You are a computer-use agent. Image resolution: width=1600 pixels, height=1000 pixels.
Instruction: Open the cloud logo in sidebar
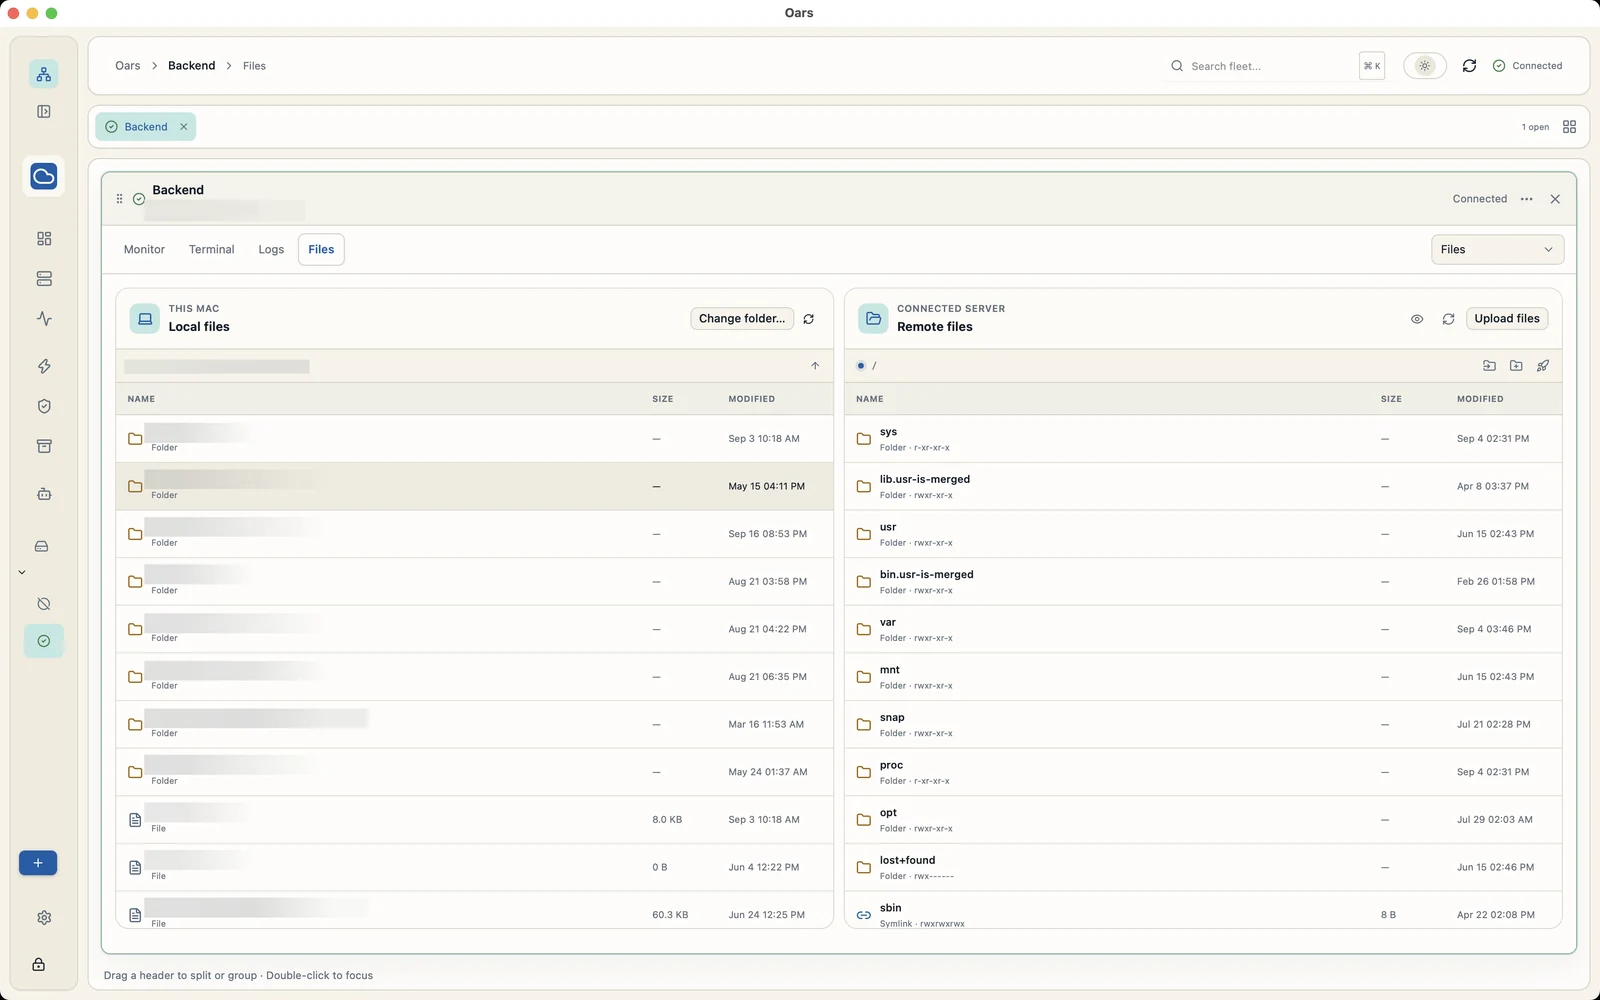(43, 177)
